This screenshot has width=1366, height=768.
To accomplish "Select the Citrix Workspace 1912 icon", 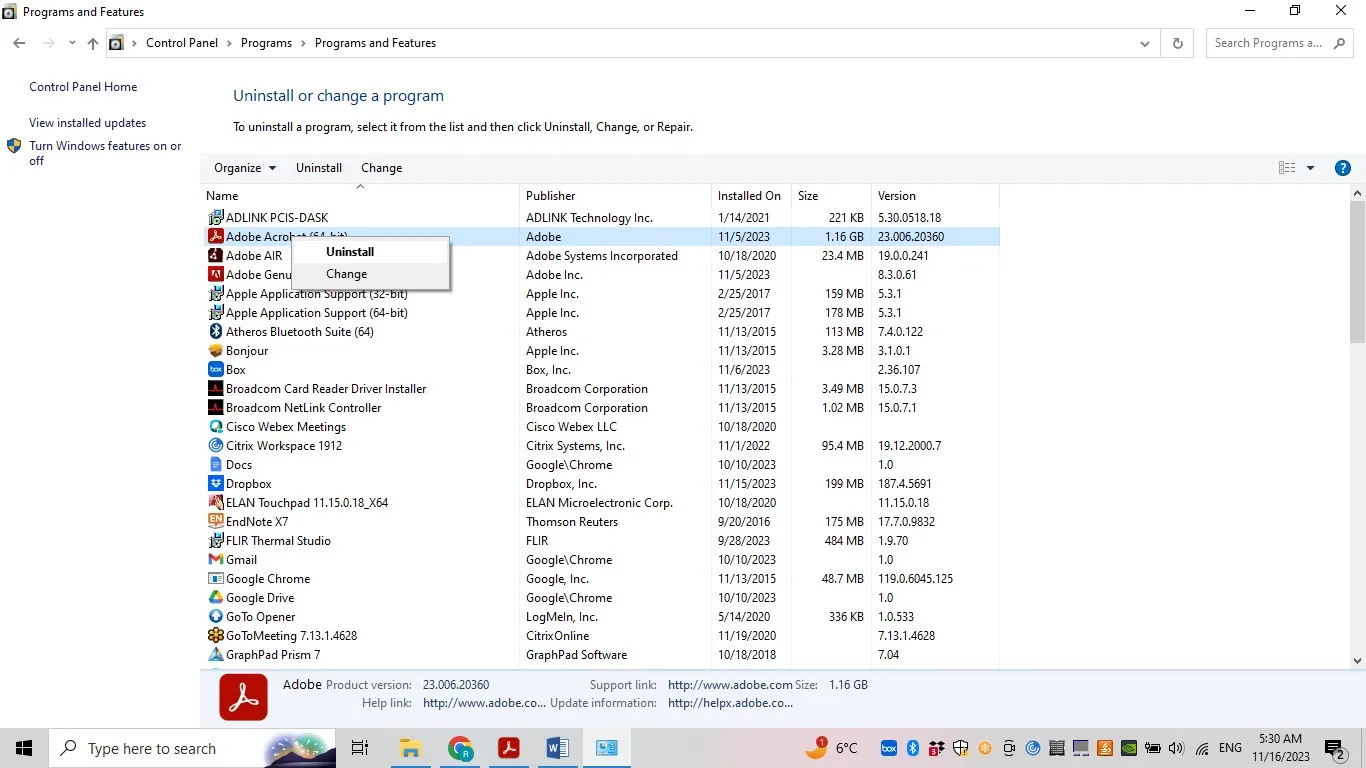I will tap(215, 446).
